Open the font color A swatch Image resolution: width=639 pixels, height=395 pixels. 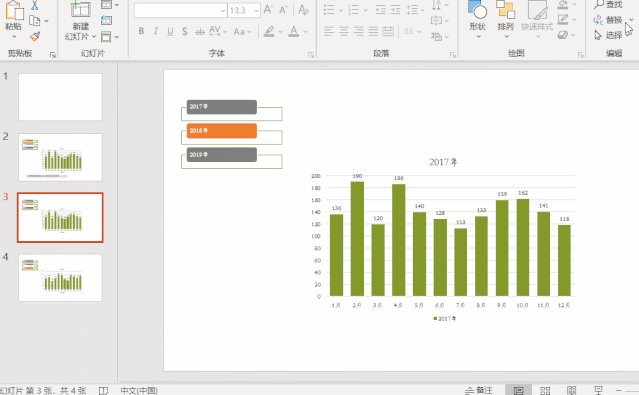(x=293, y=31)
